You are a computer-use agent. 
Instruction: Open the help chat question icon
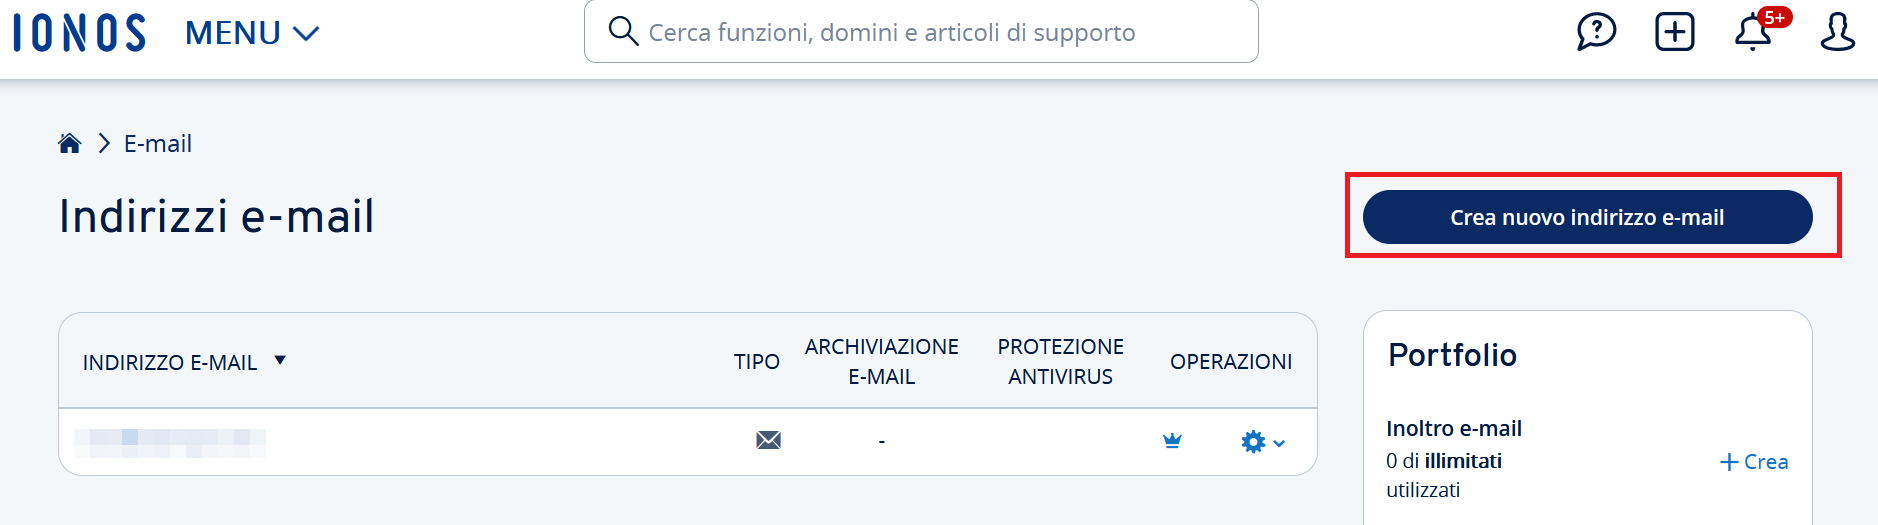pos(1596,32)
